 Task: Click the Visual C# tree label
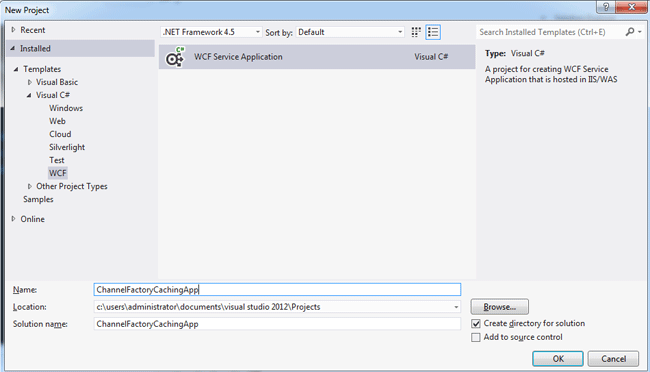(x=53, y=95)
